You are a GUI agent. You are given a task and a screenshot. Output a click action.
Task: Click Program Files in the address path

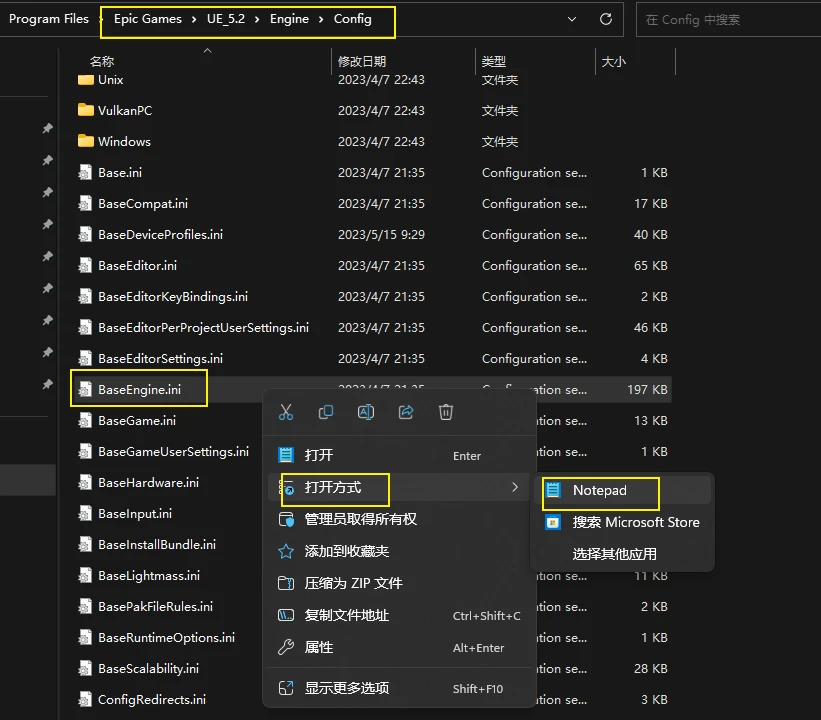pyautogui.click(x=49, y=19)
